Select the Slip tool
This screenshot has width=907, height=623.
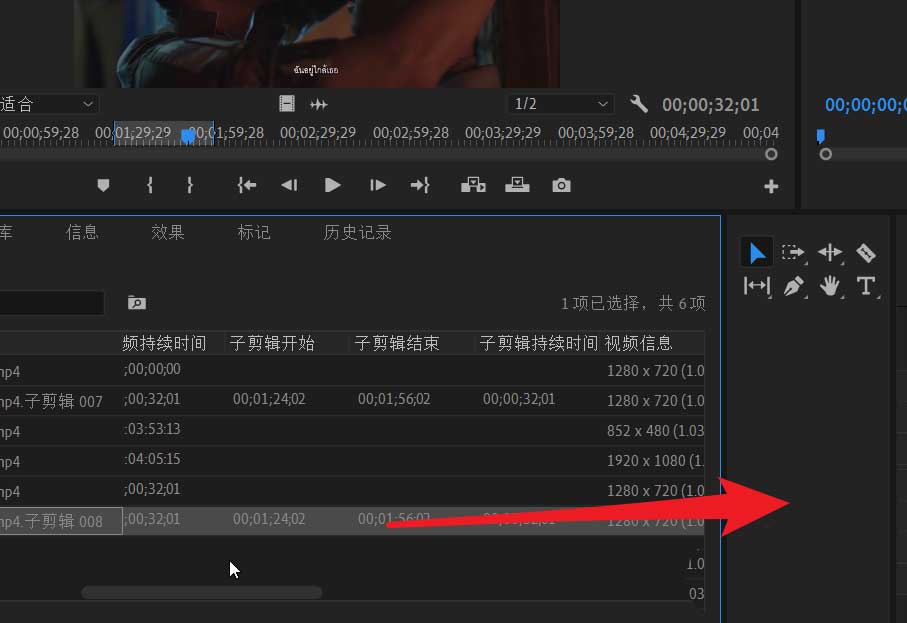point(757,286)
